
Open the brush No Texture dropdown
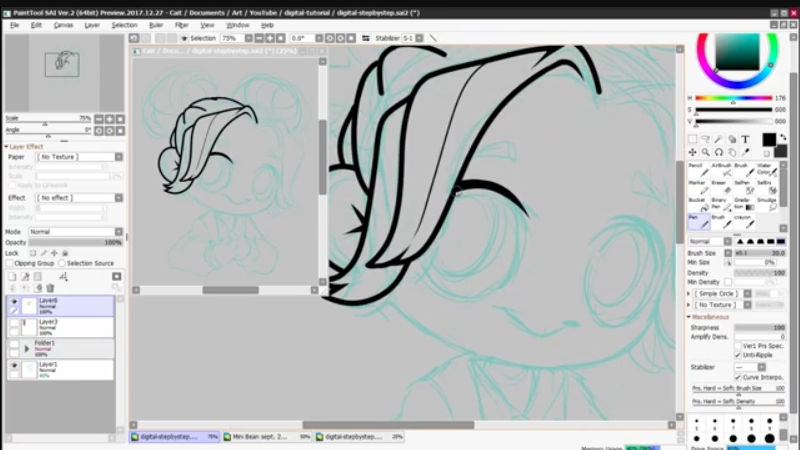721,305
